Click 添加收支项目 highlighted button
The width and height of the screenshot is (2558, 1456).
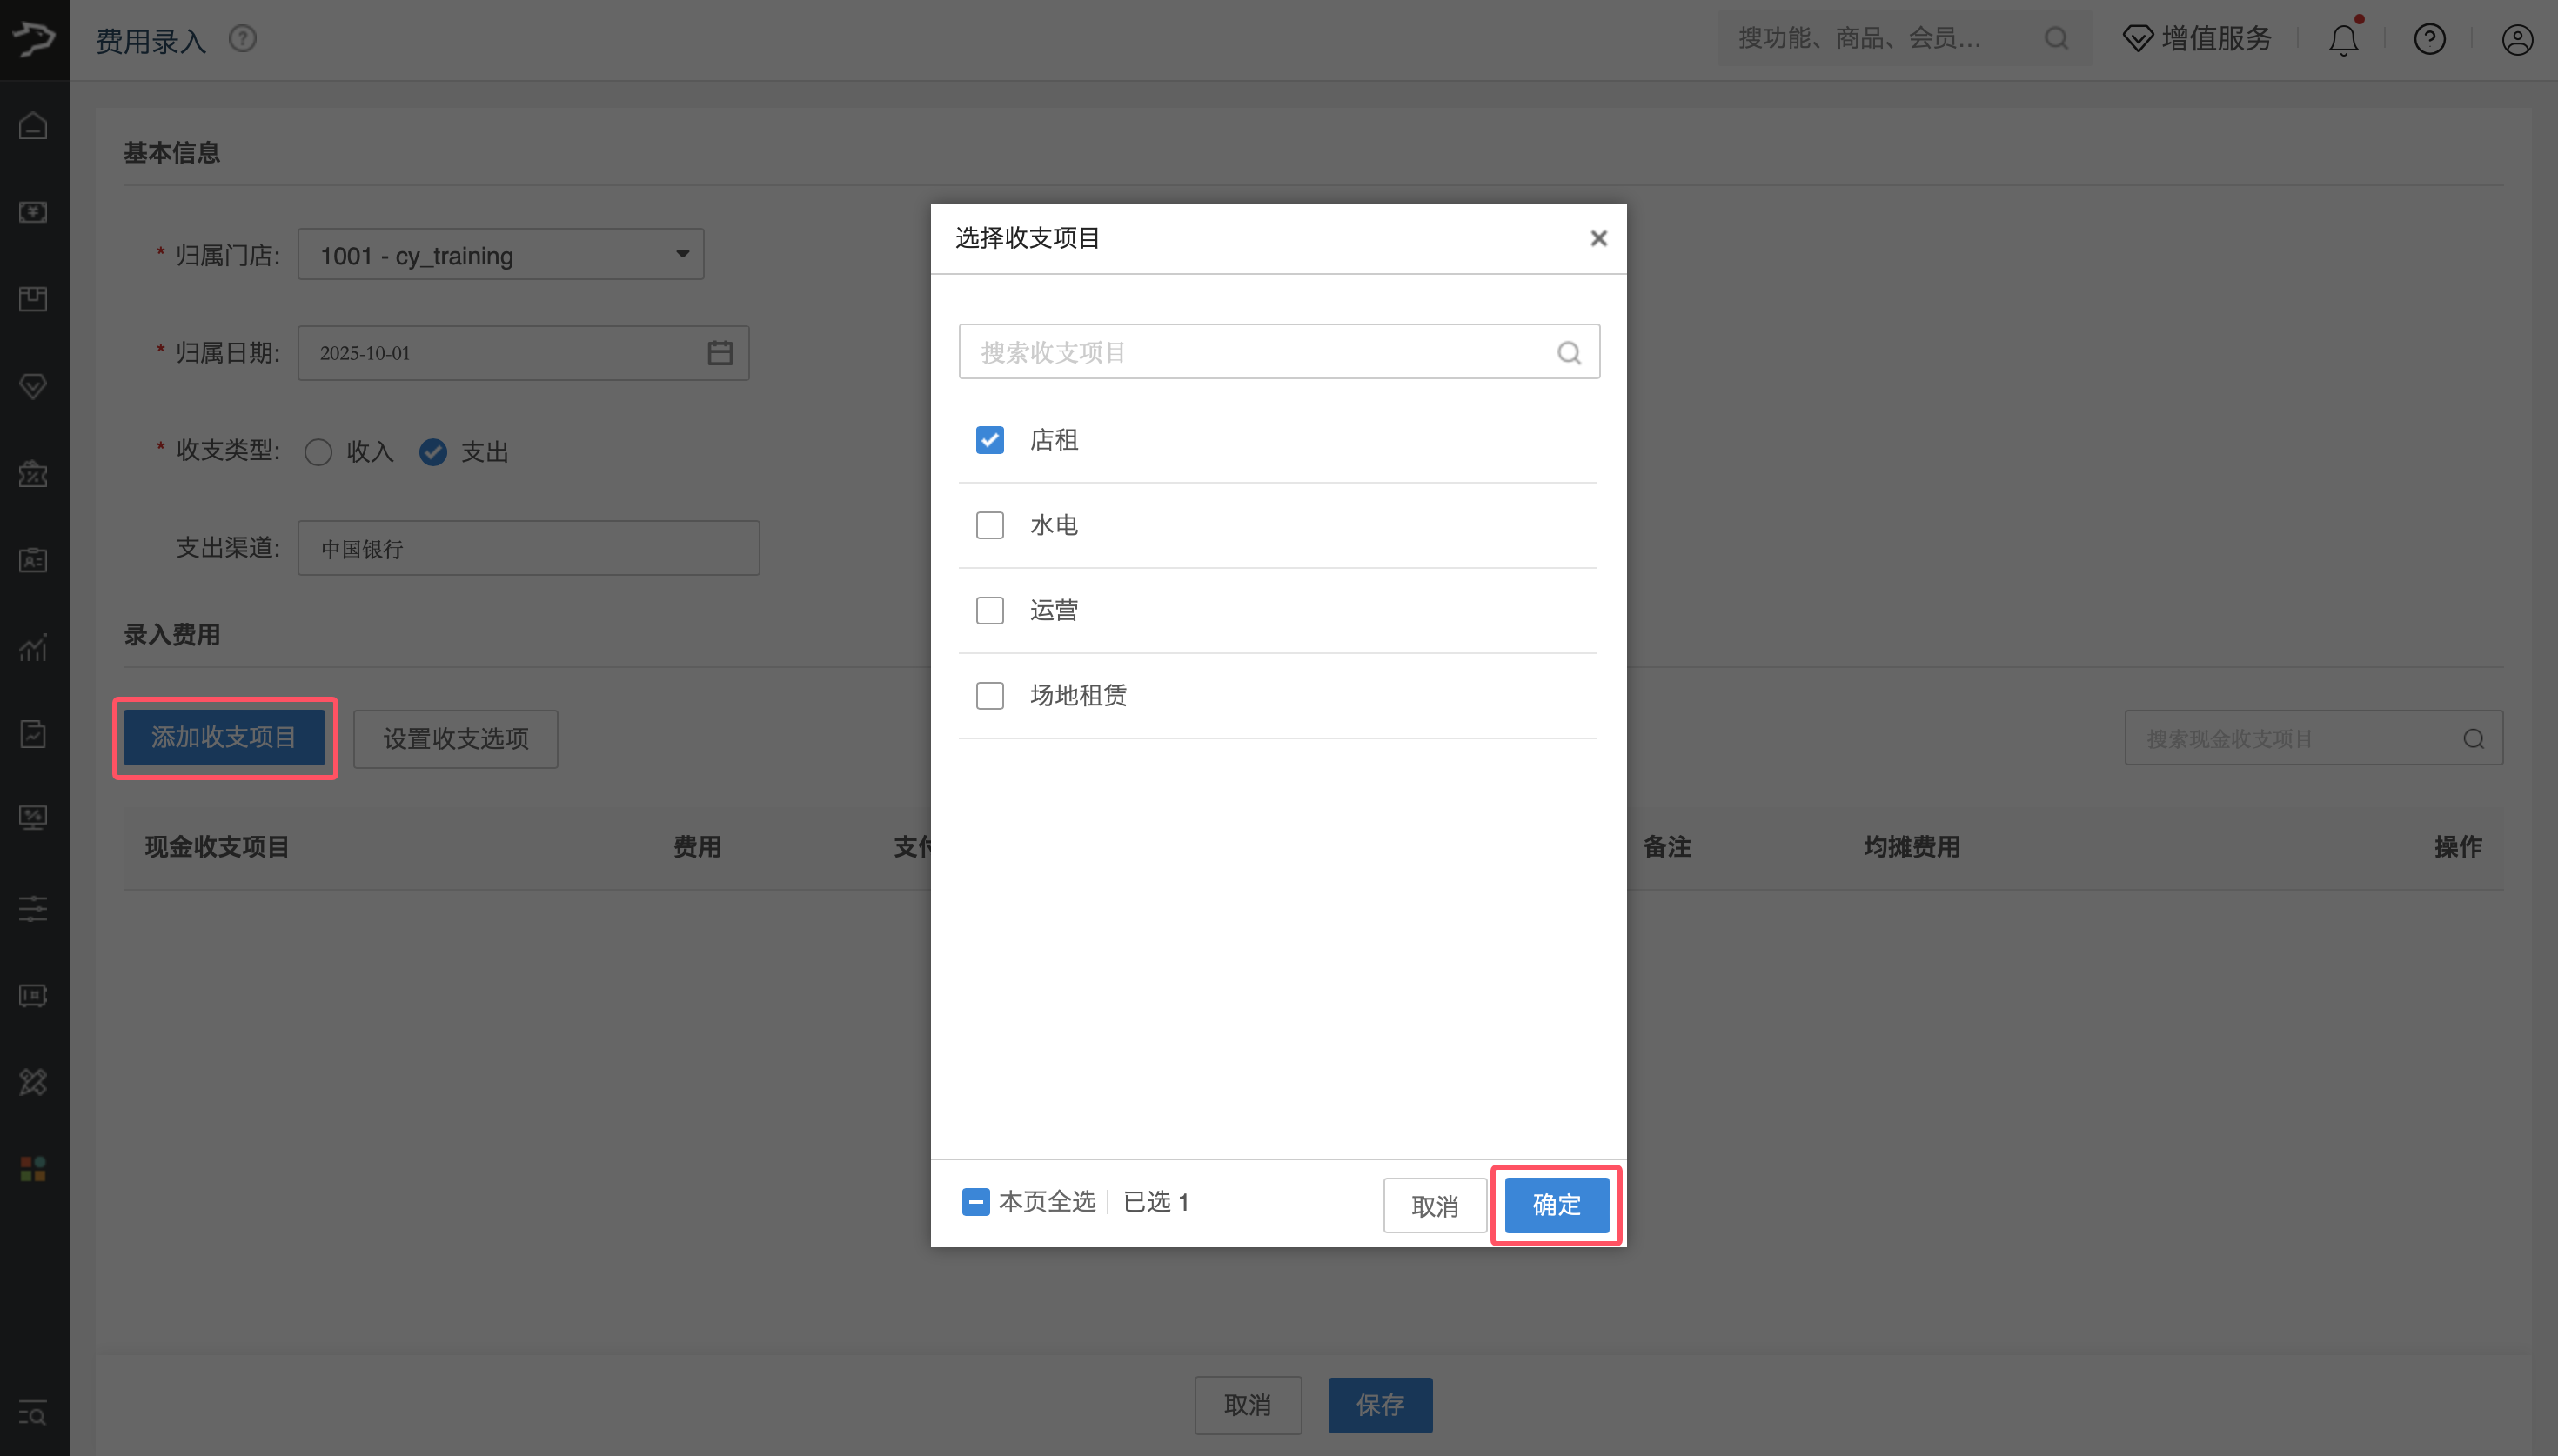tap(224, 738)
